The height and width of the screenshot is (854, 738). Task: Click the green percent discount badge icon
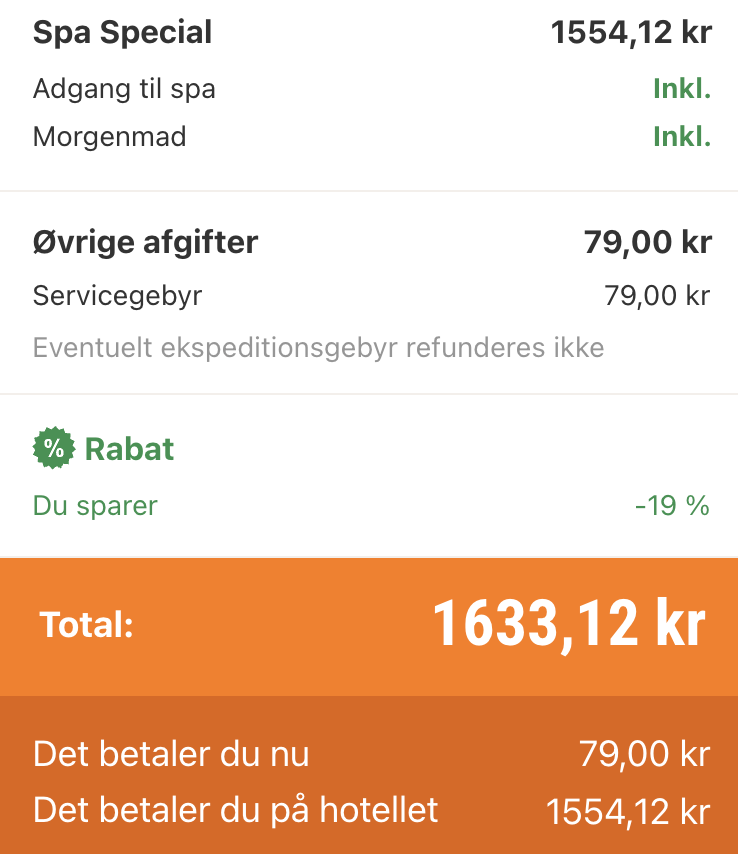(x=53, y=449)
